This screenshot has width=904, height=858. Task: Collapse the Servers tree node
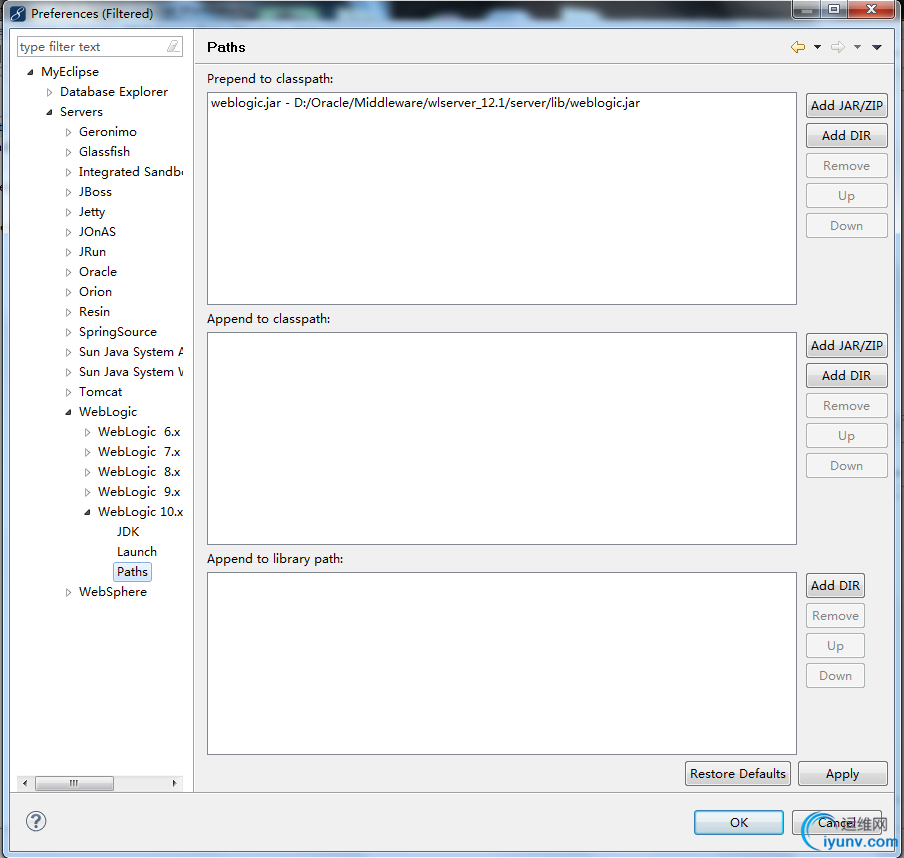pyautogui.click(x=50, y=112)
